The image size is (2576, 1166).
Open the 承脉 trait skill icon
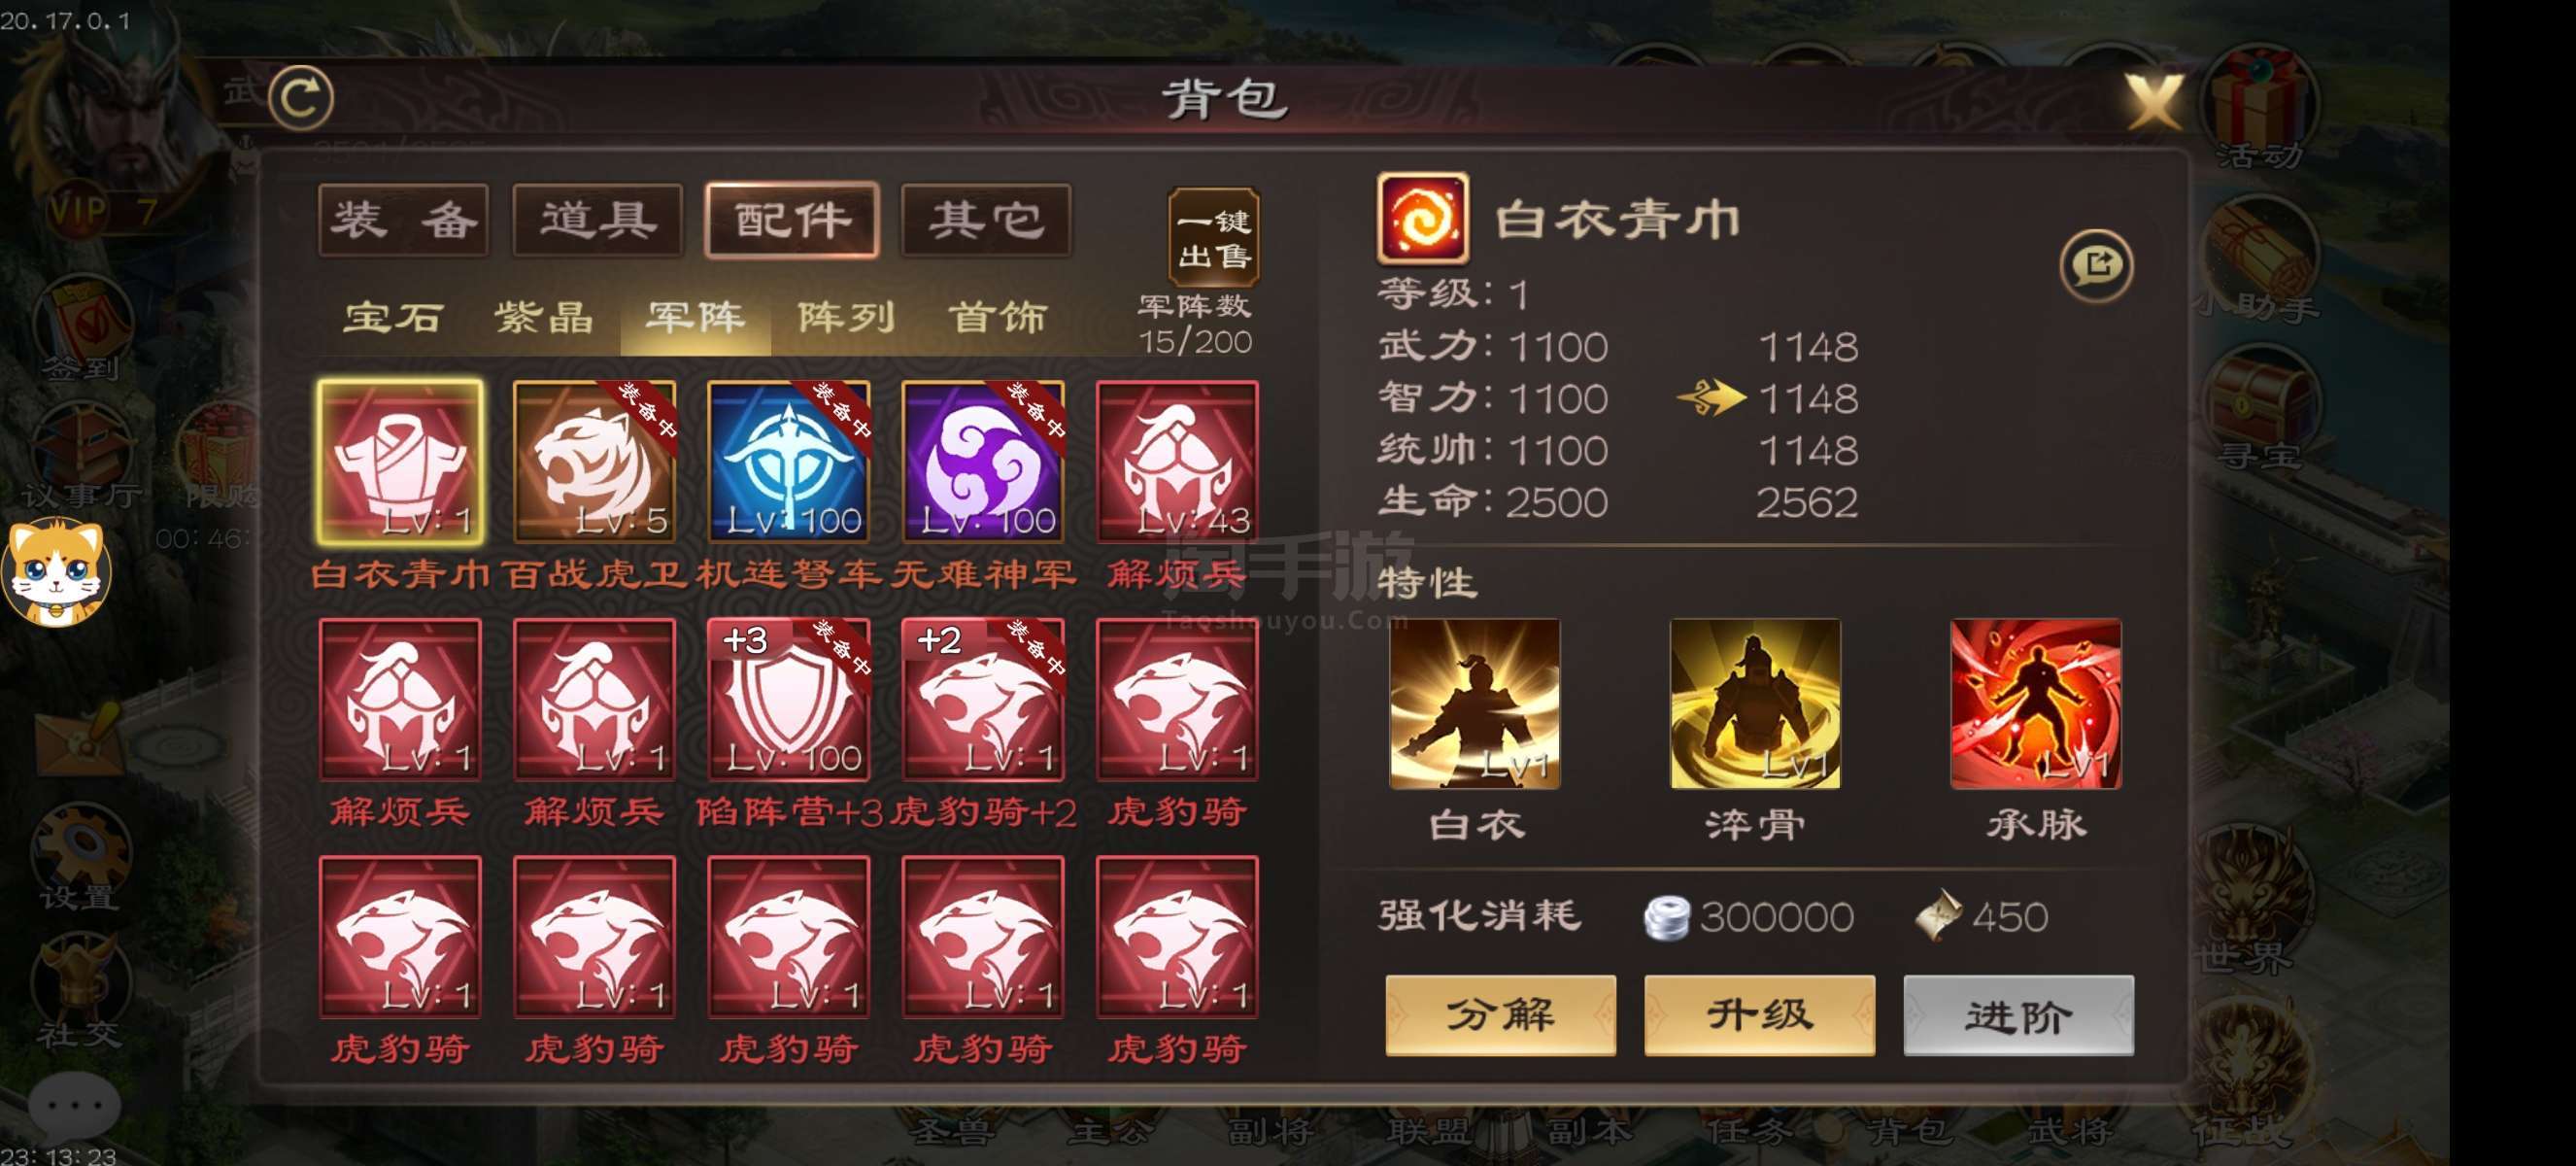pyautogui.click(x=2036, y=704)
